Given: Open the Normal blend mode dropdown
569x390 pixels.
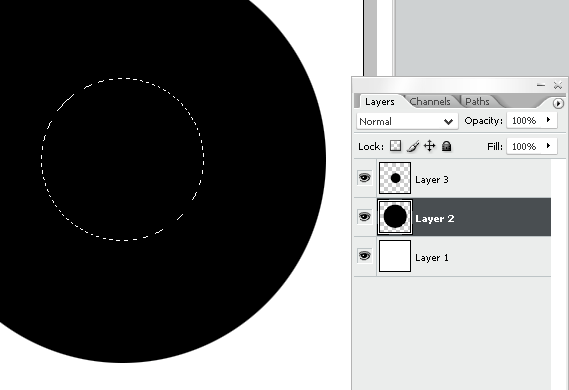Looking at the screenshot, I should click(407, 121).
